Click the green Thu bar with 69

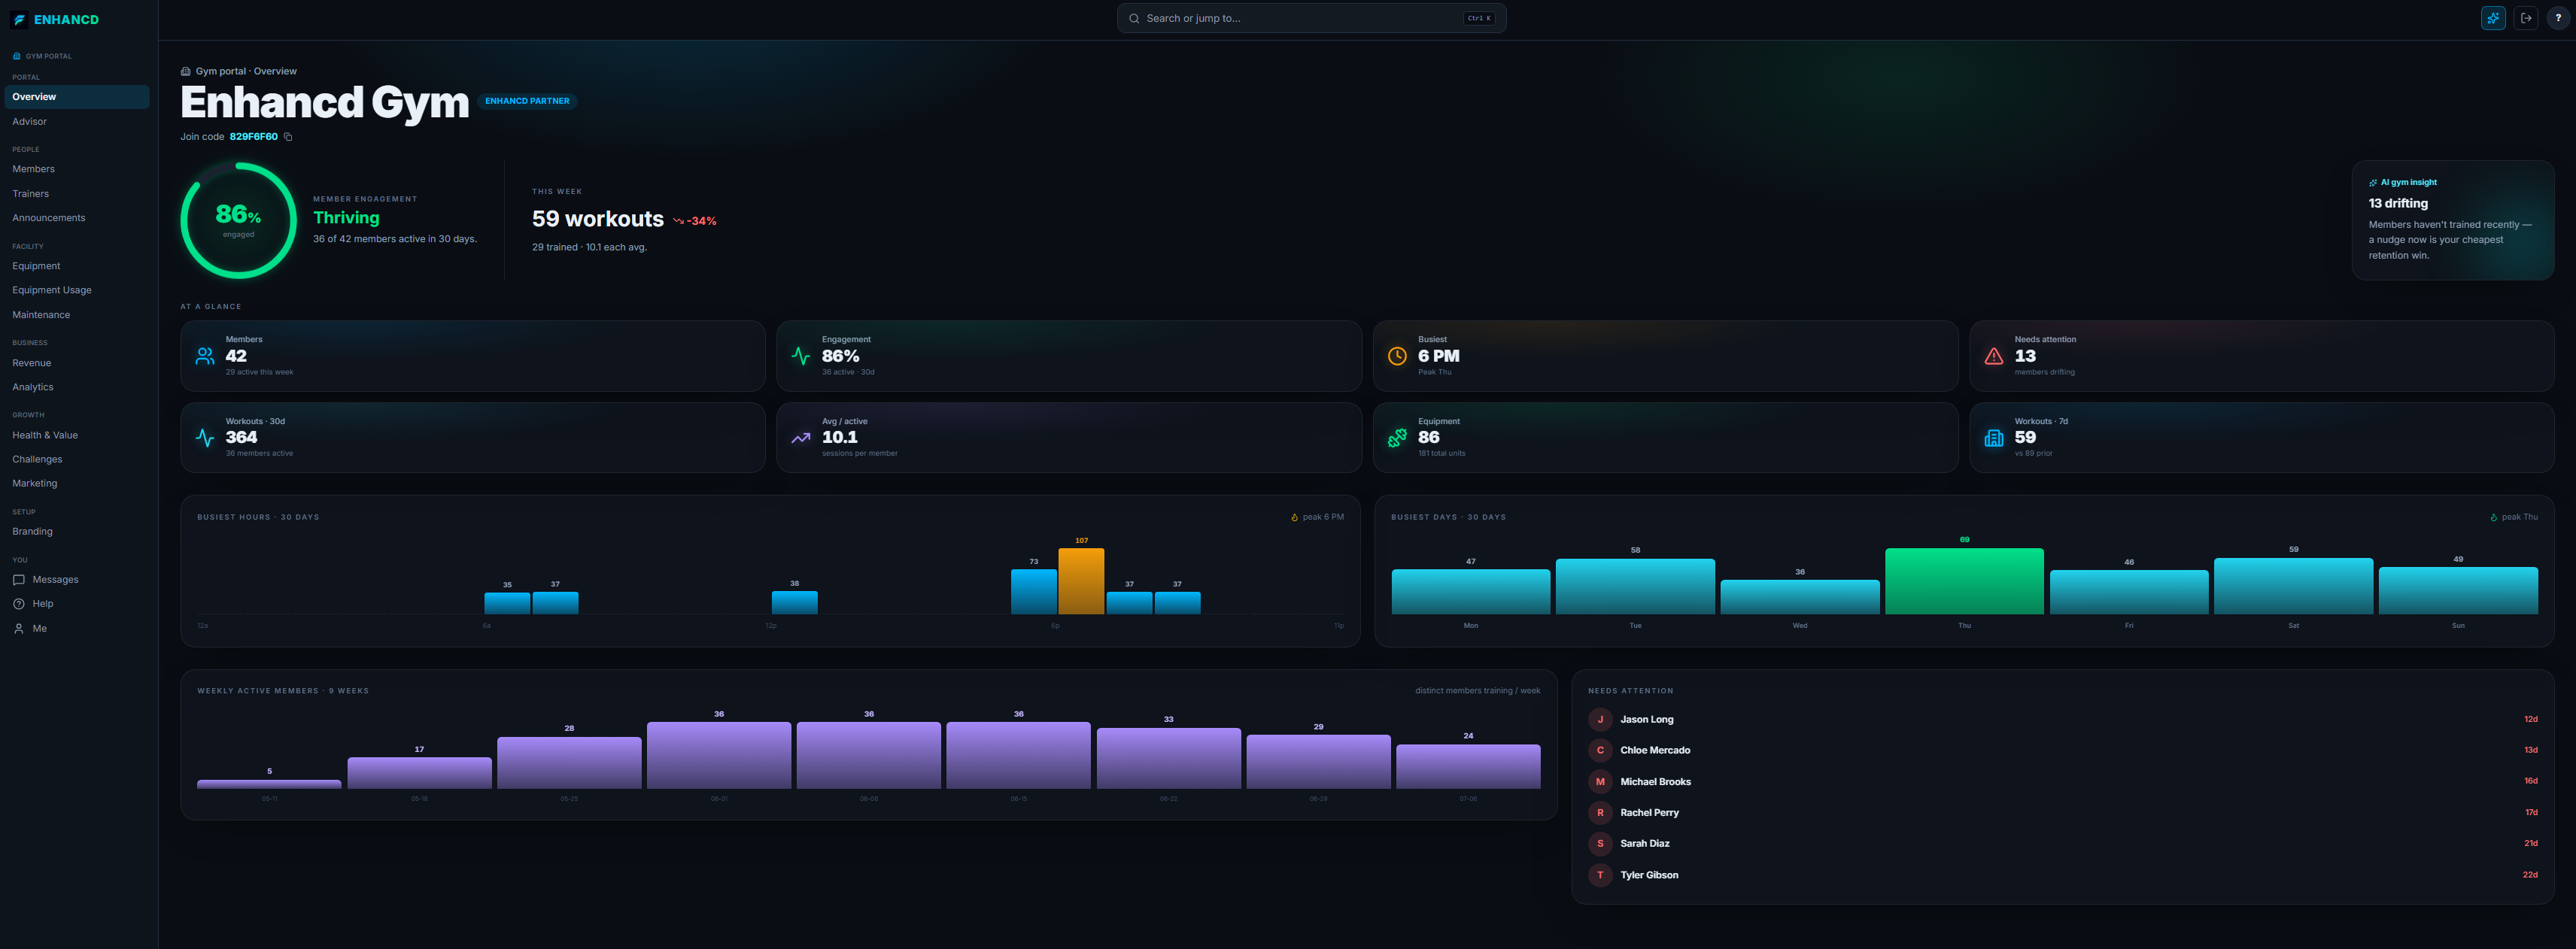click(1964, 581)
